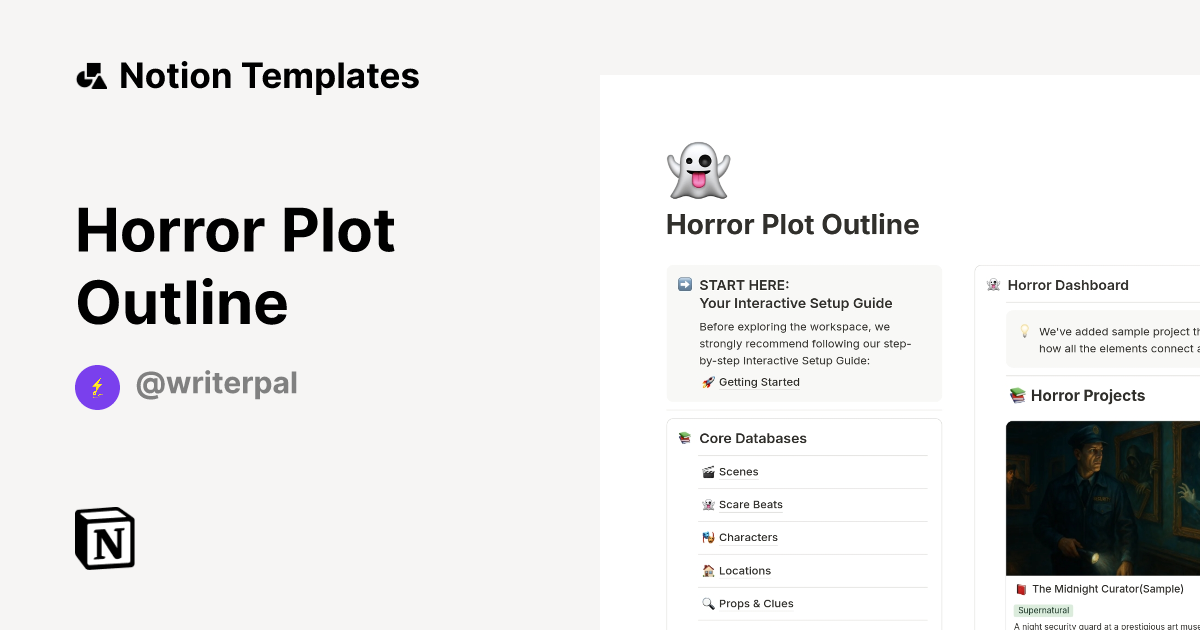Select the Supernatural tag

point(1043,610)
